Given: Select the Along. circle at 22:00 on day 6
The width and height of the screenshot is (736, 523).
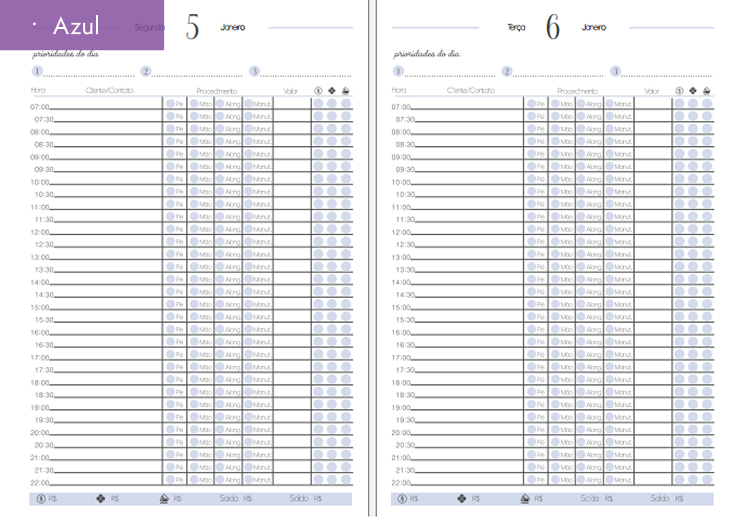Looking at the screenshot, I should point(581,480).
